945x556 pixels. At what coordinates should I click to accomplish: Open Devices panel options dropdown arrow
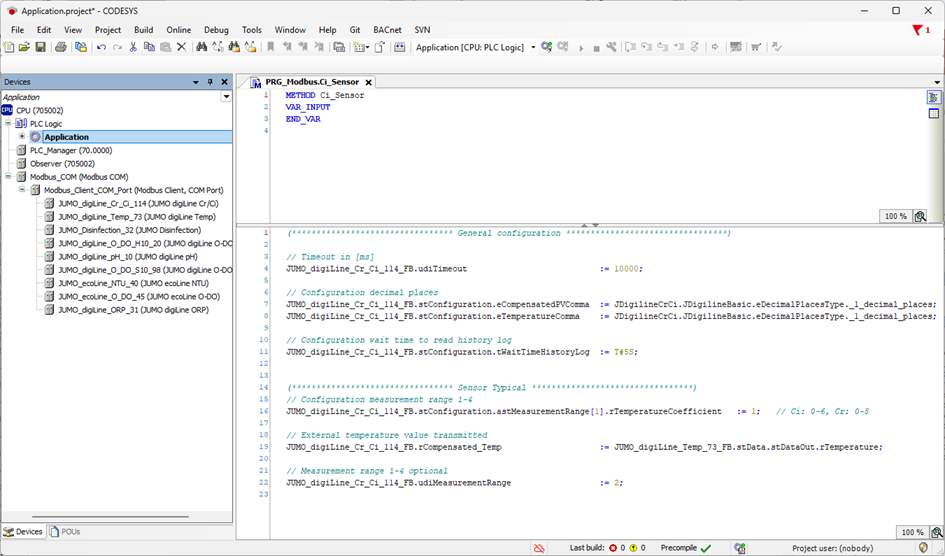(x=196, y=82)
